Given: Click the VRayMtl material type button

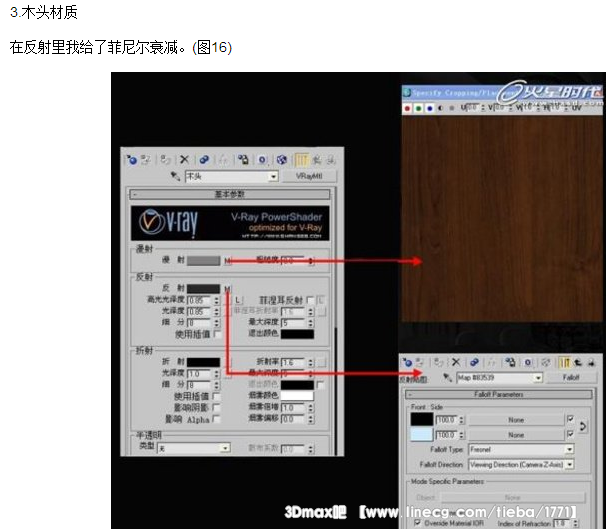Looking at the screenshot, I should click(x=309, y=176).
